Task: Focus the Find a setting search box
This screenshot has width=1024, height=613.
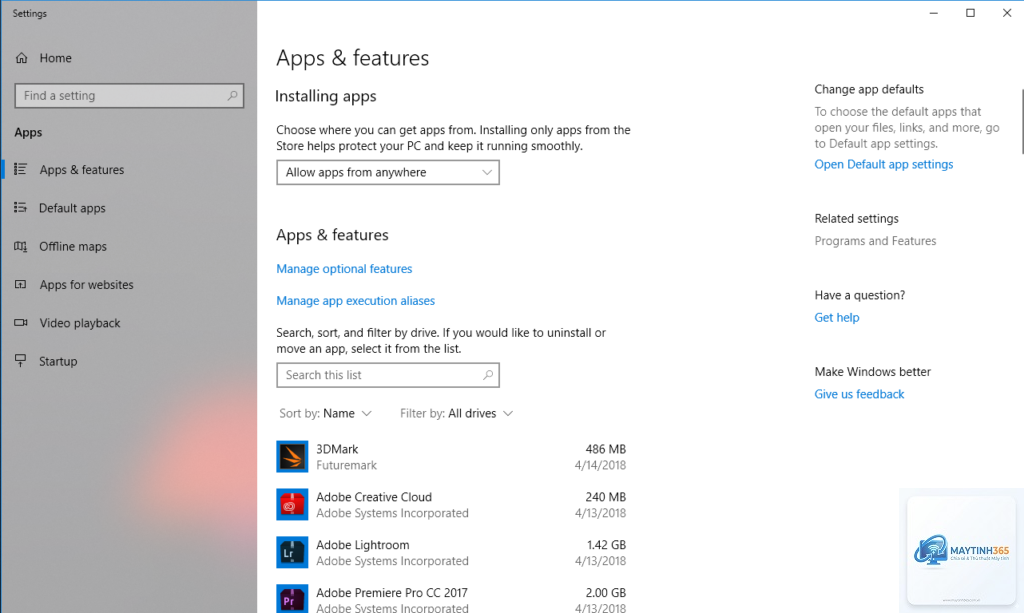Action: [129, 95]
